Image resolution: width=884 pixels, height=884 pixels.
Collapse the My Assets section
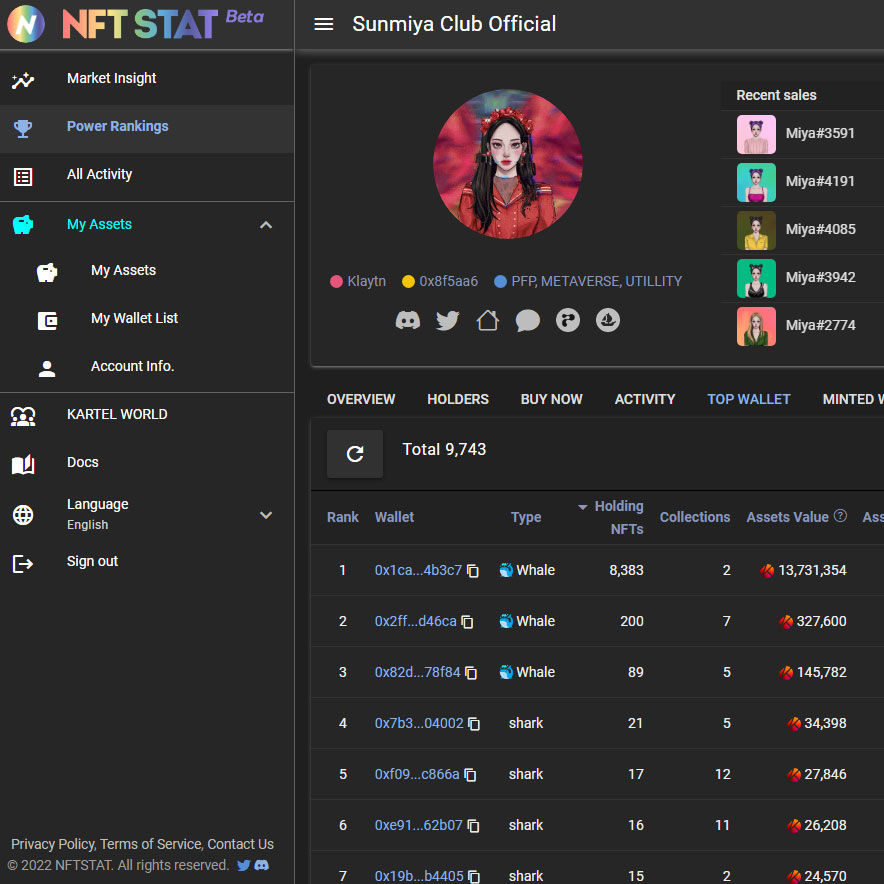tap(266, 225)
